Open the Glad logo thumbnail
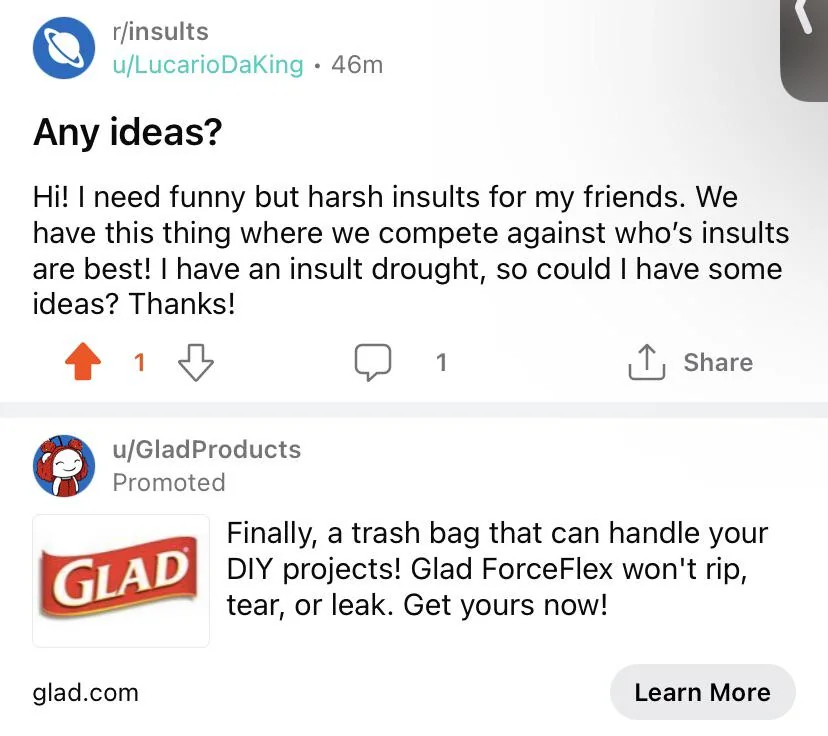This screenshot has width=828, height=736. [121, 580]
